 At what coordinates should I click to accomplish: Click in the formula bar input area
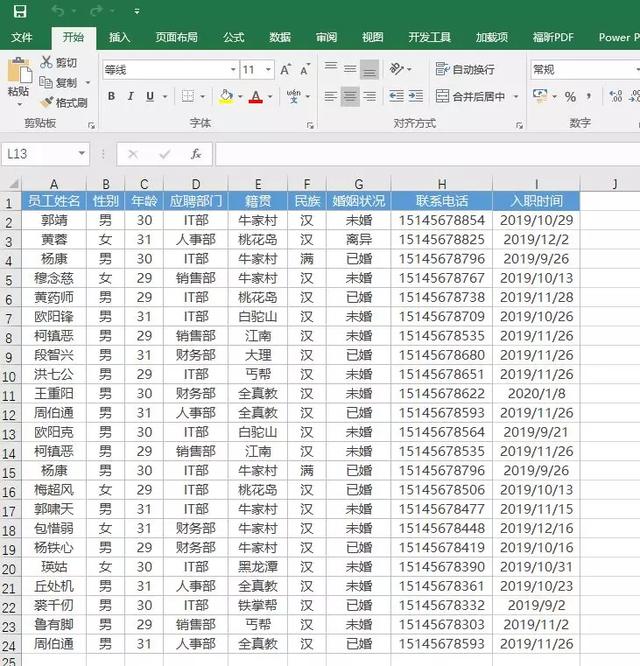point(428,154)
